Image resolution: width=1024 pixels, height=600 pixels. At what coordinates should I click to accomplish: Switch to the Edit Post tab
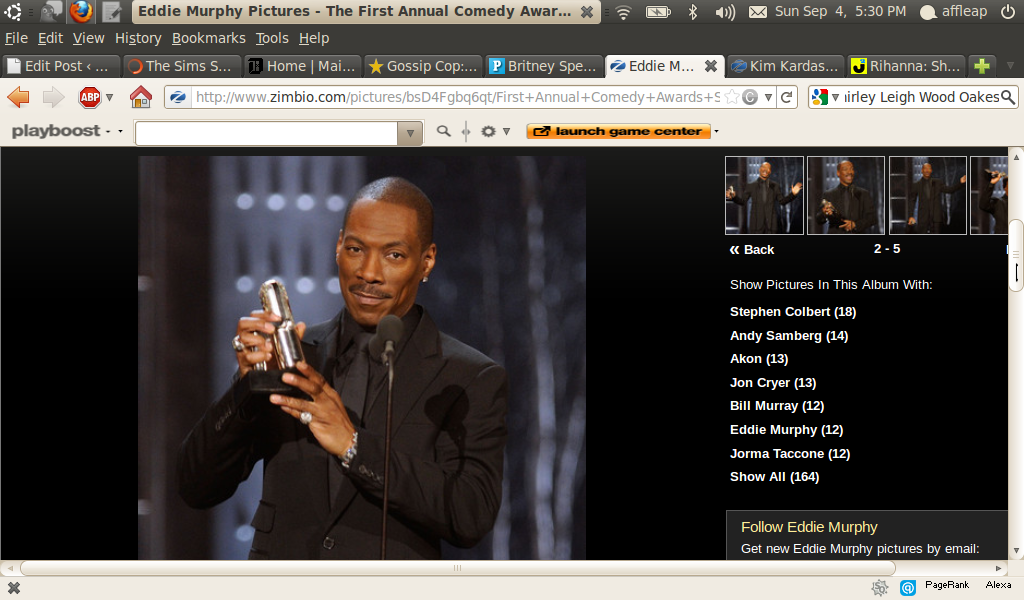pyautogui.click(x=61, y=66)
